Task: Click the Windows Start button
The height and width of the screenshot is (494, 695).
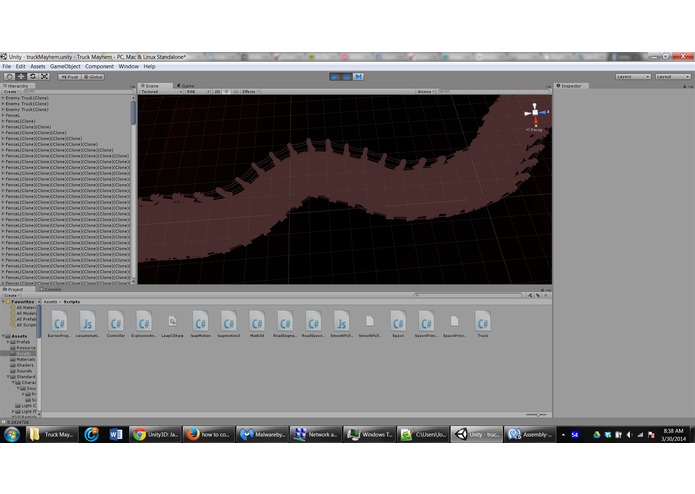Action: point(12,435)
